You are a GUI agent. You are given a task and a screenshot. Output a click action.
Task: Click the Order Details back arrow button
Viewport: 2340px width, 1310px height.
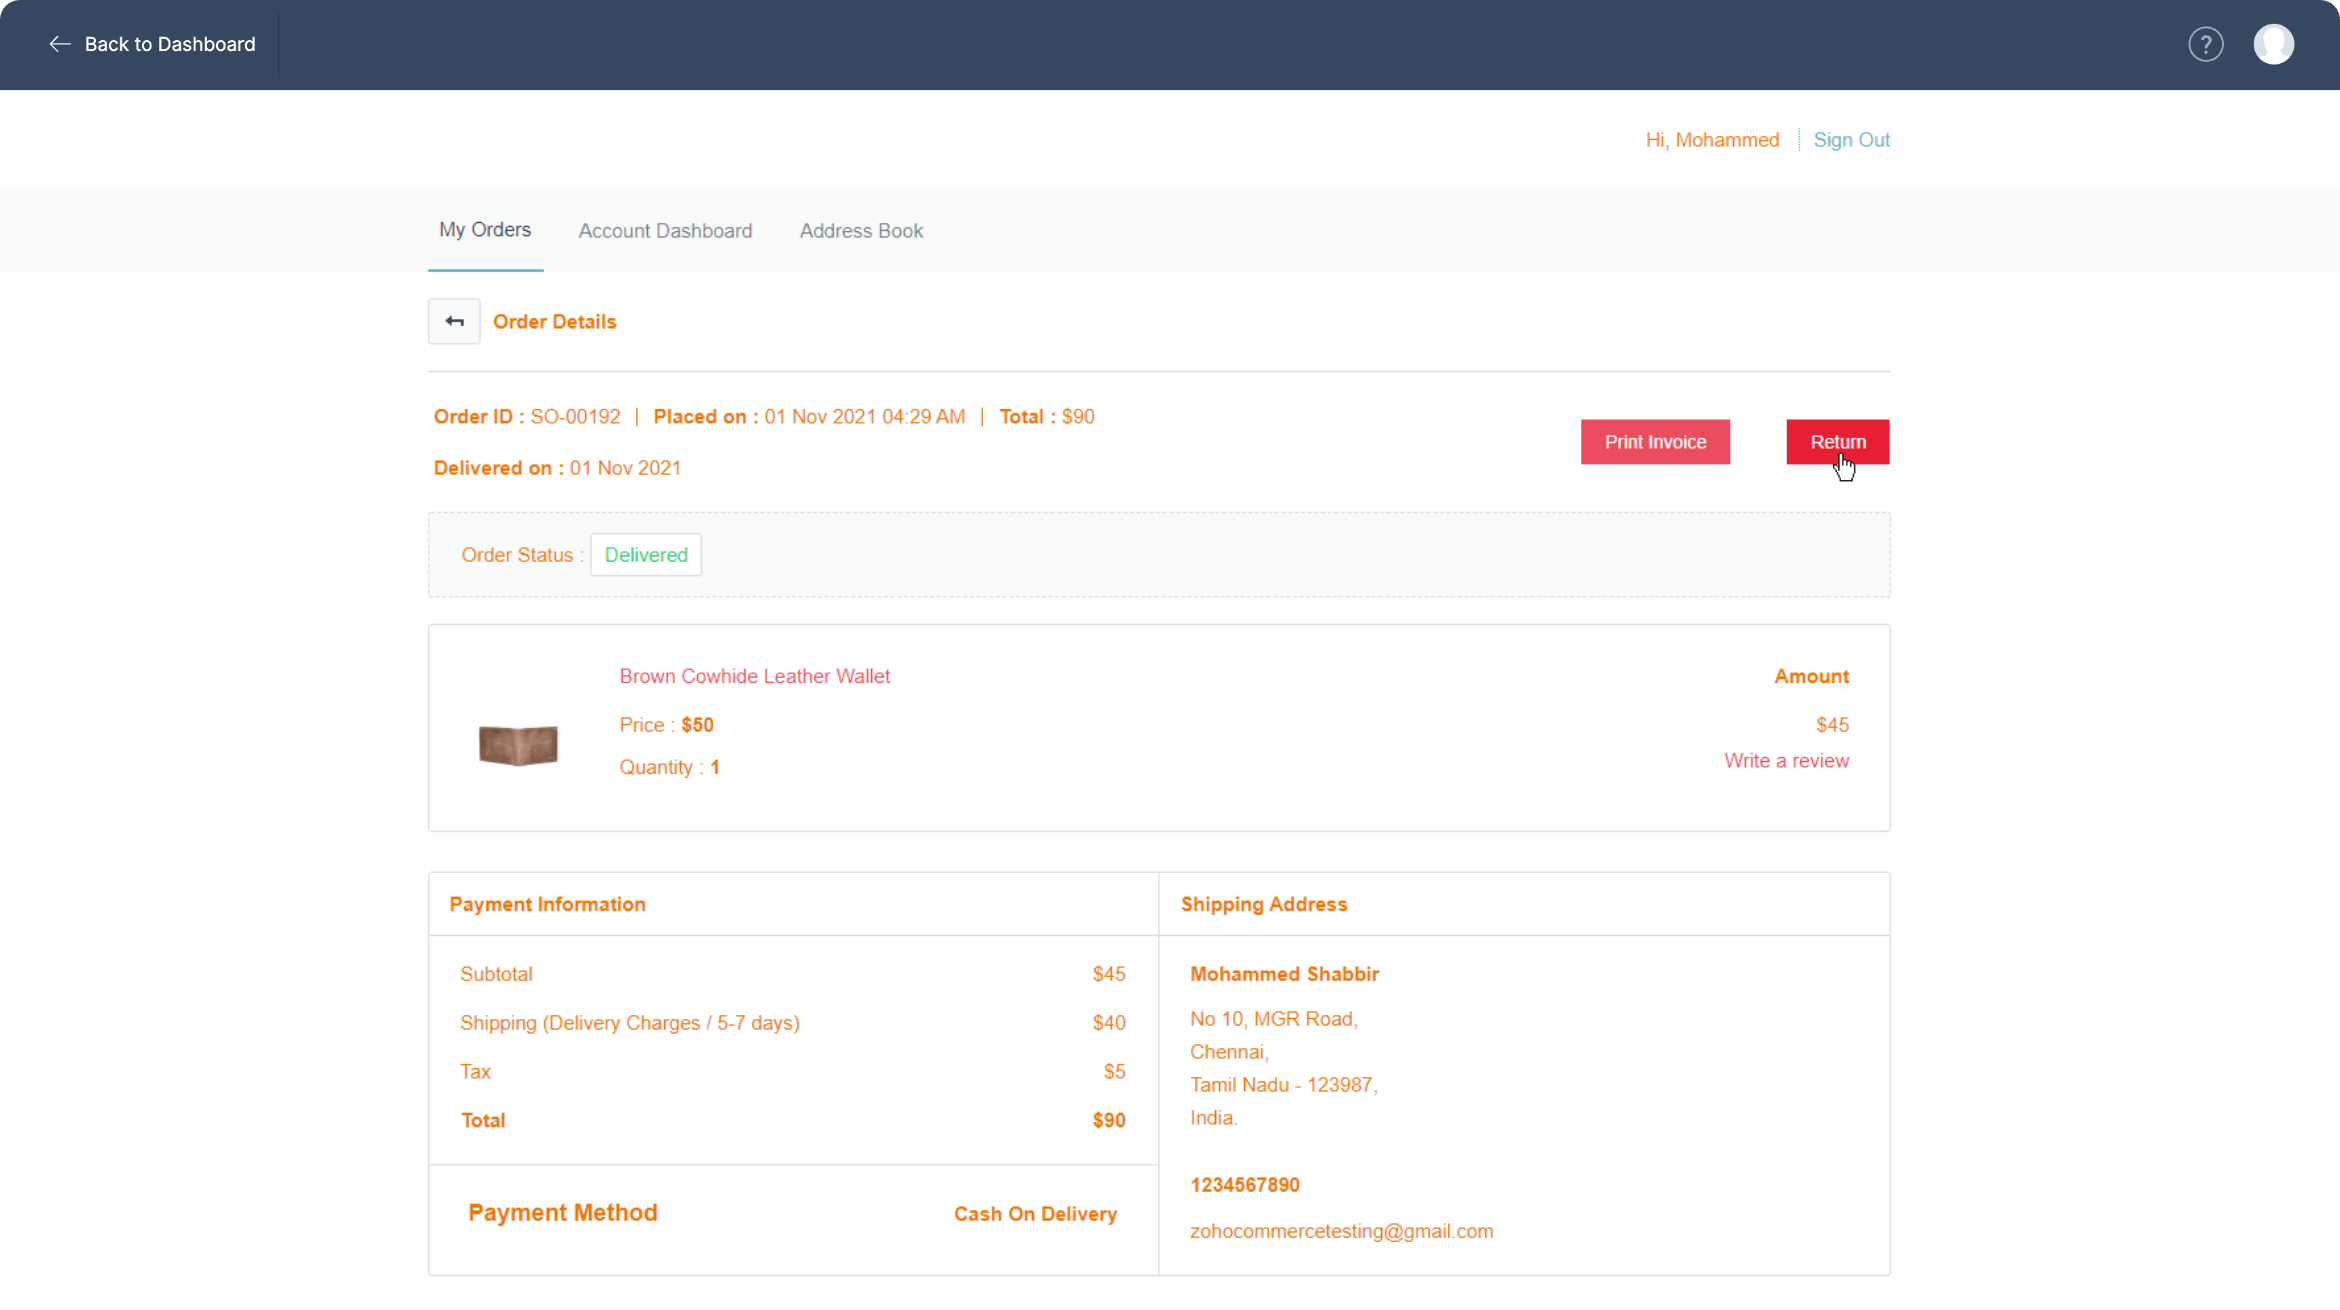click(454, 321)
